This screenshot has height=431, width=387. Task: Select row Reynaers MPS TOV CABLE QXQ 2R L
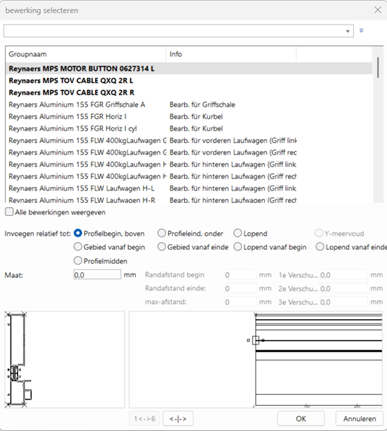[189, 81]
